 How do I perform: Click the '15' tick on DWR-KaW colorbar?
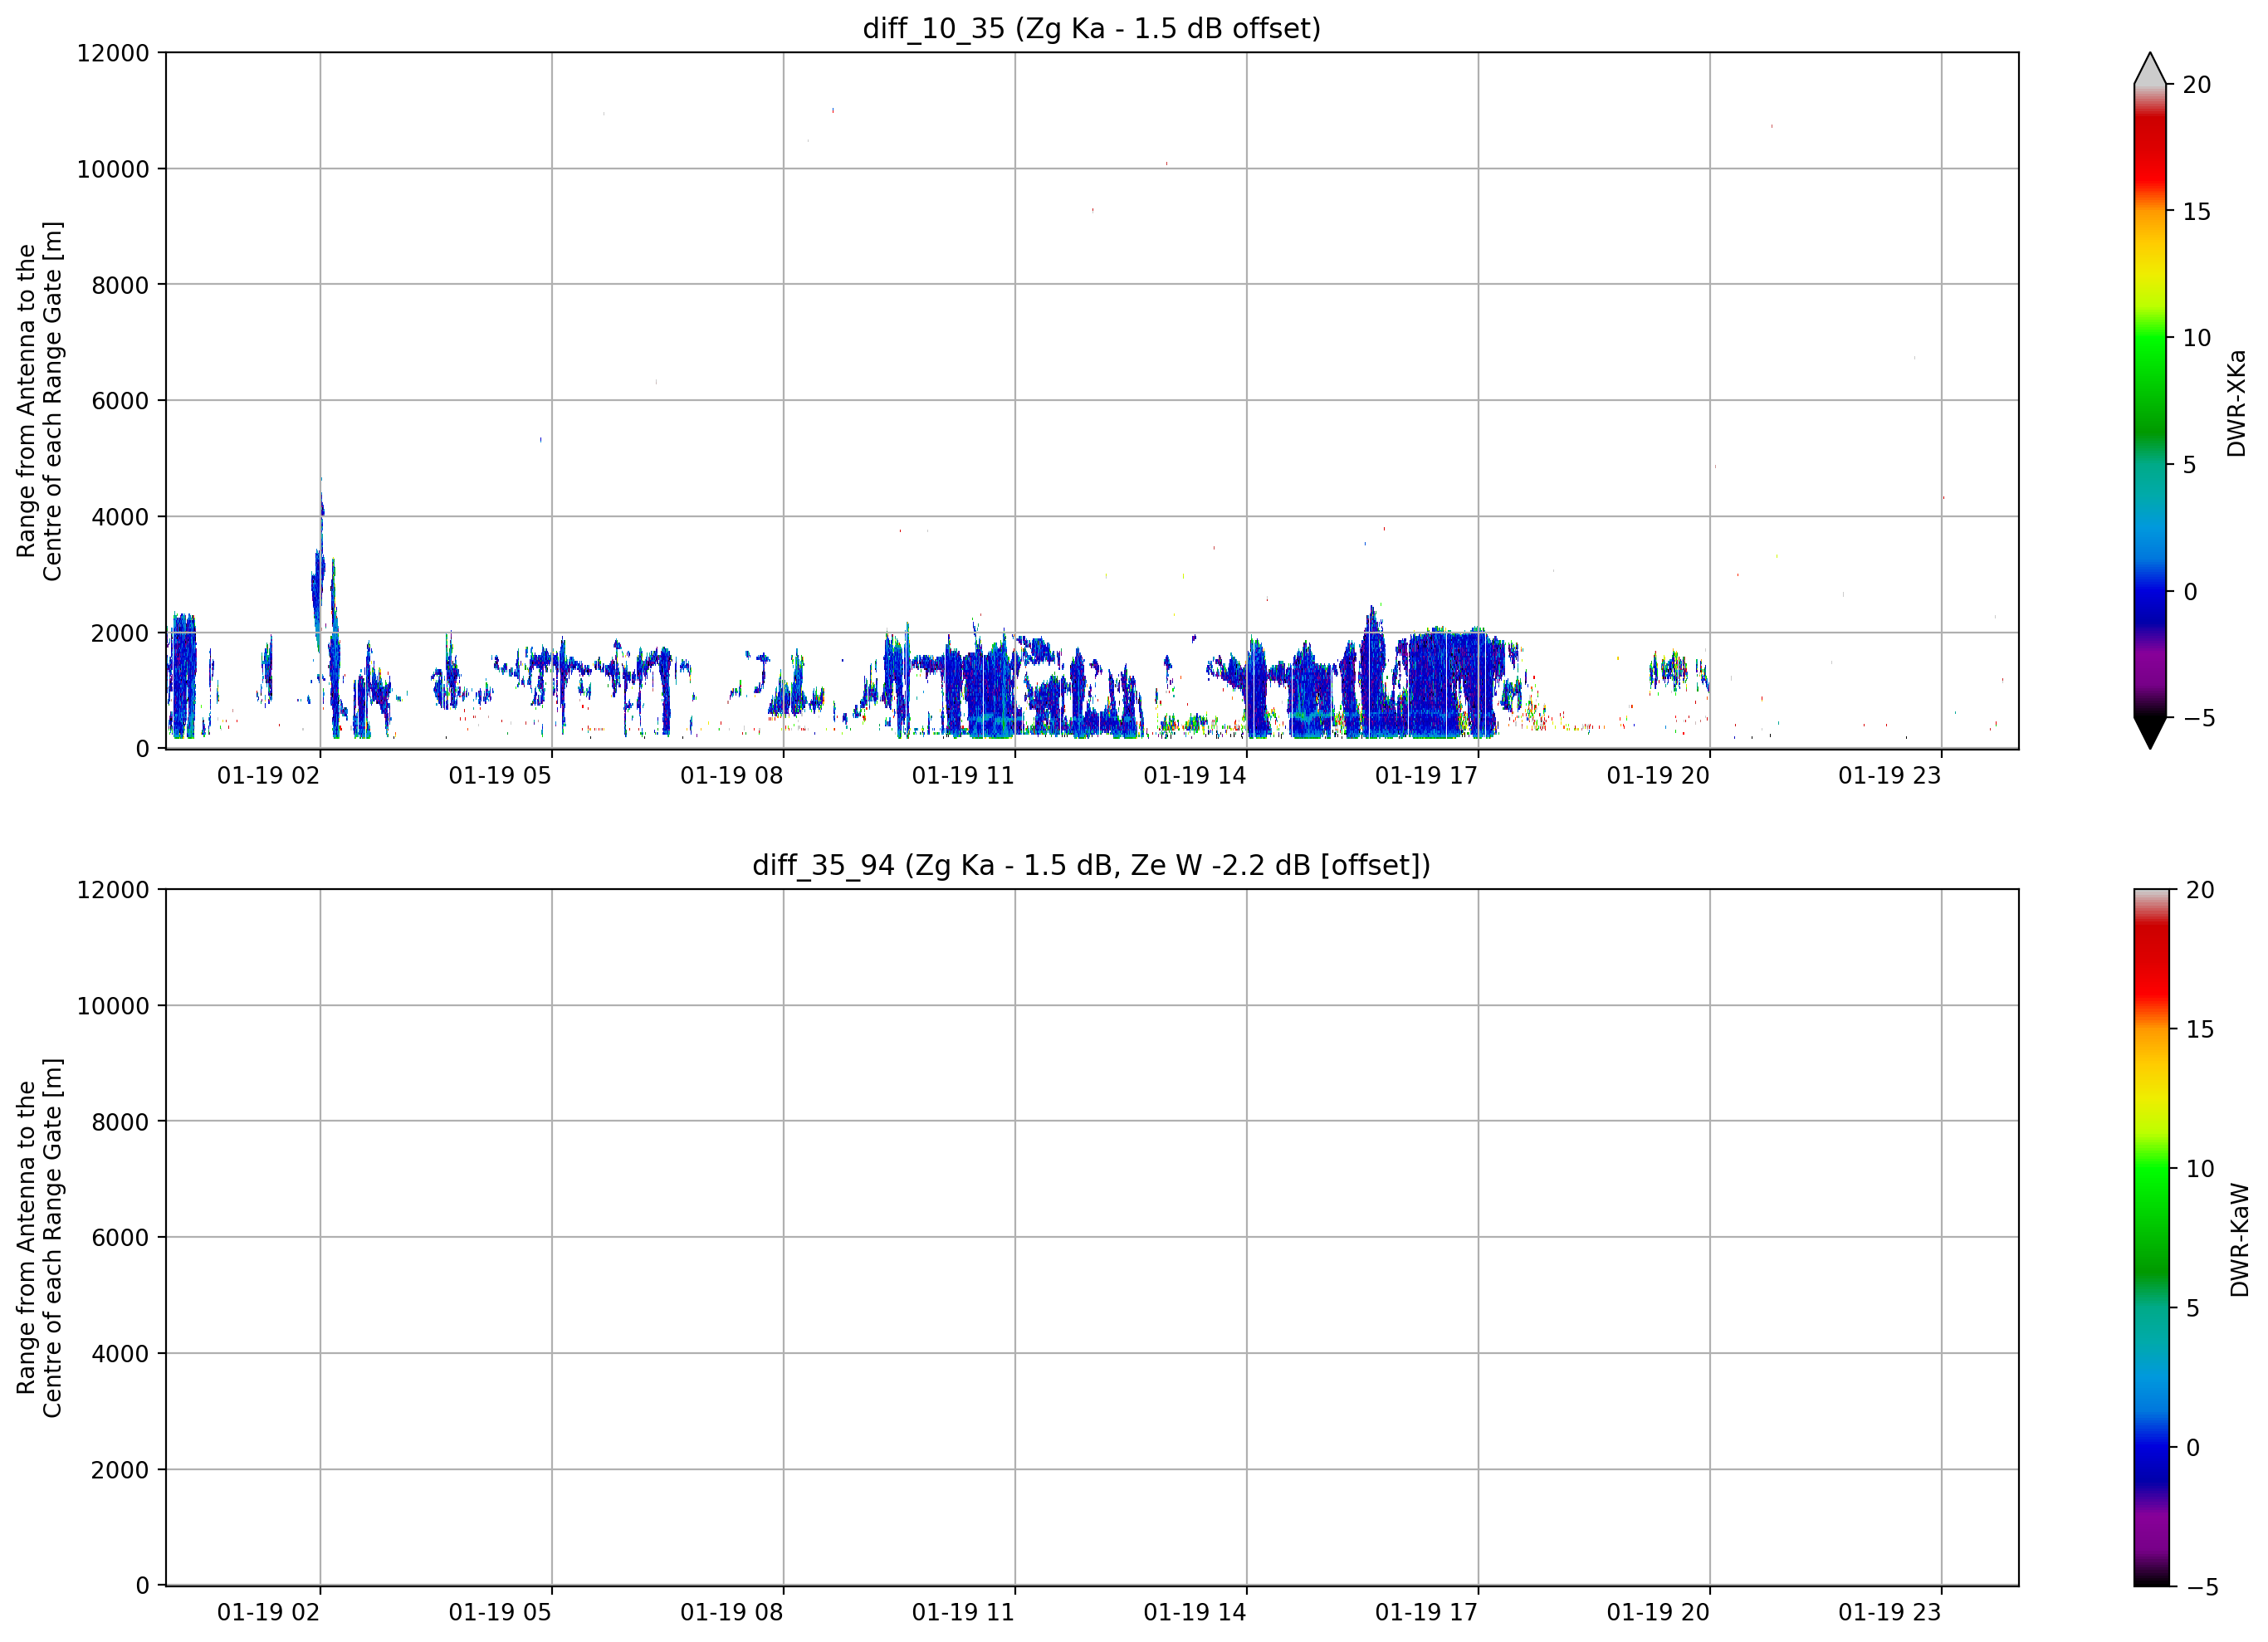[2200, 1029]
